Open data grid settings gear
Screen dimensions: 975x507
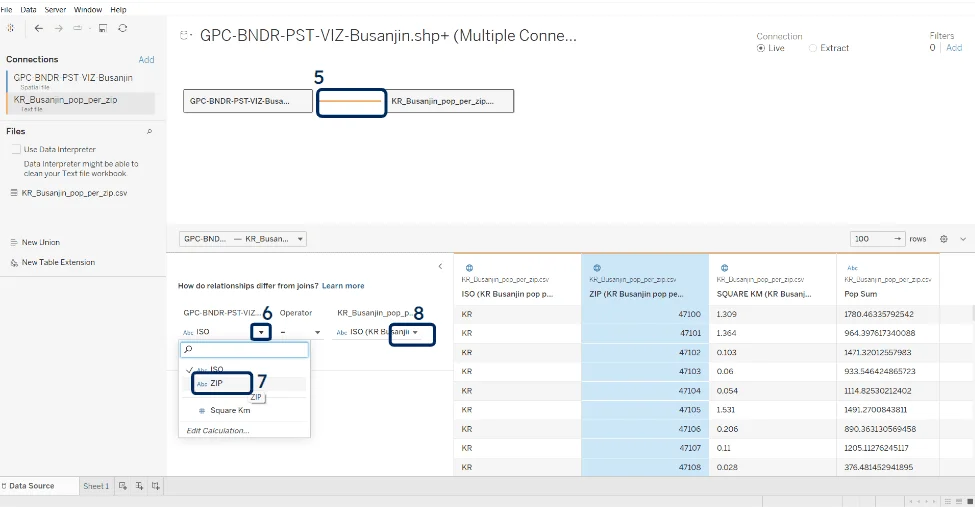coord(944,239)
